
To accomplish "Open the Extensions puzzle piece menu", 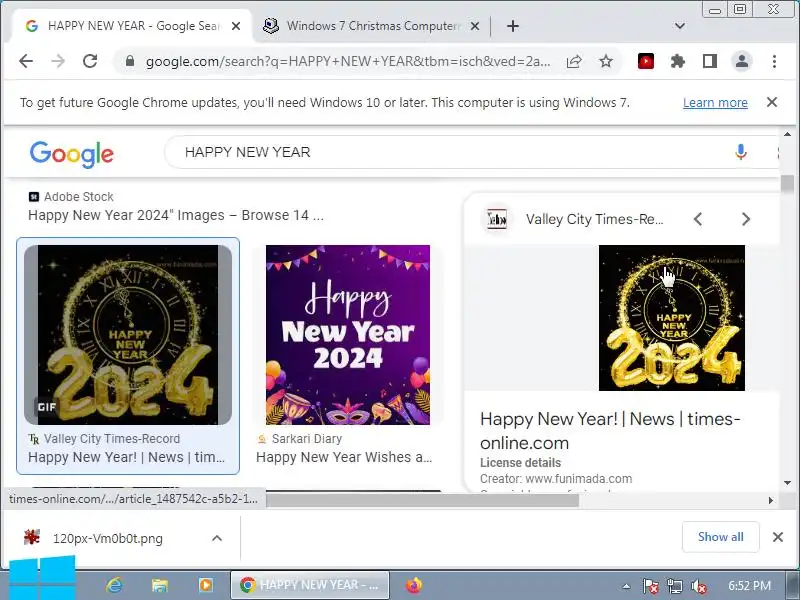I will 678,62.
